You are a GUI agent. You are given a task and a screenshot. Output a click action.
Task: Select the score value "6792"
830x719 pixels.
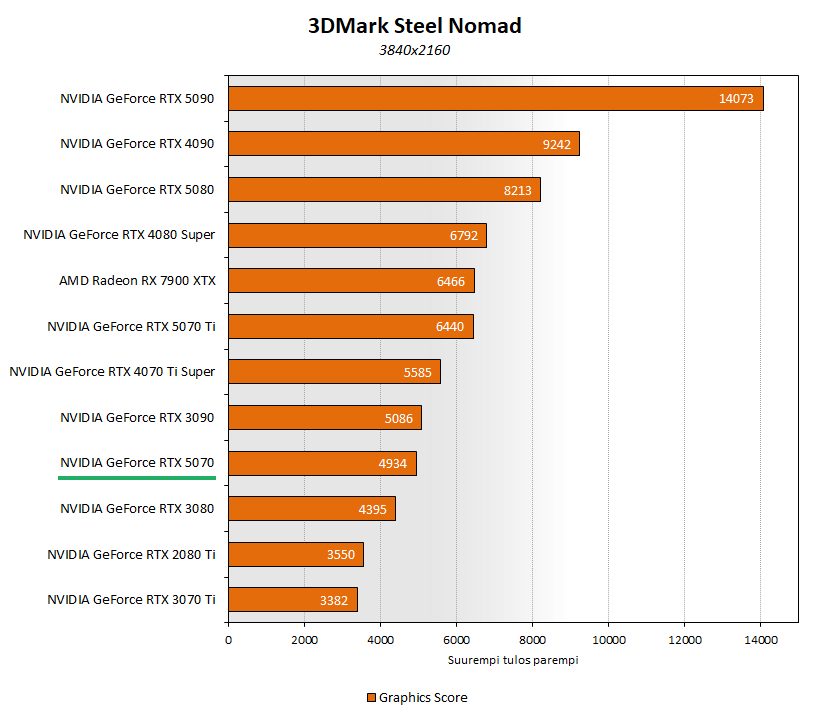click(464, 236)
